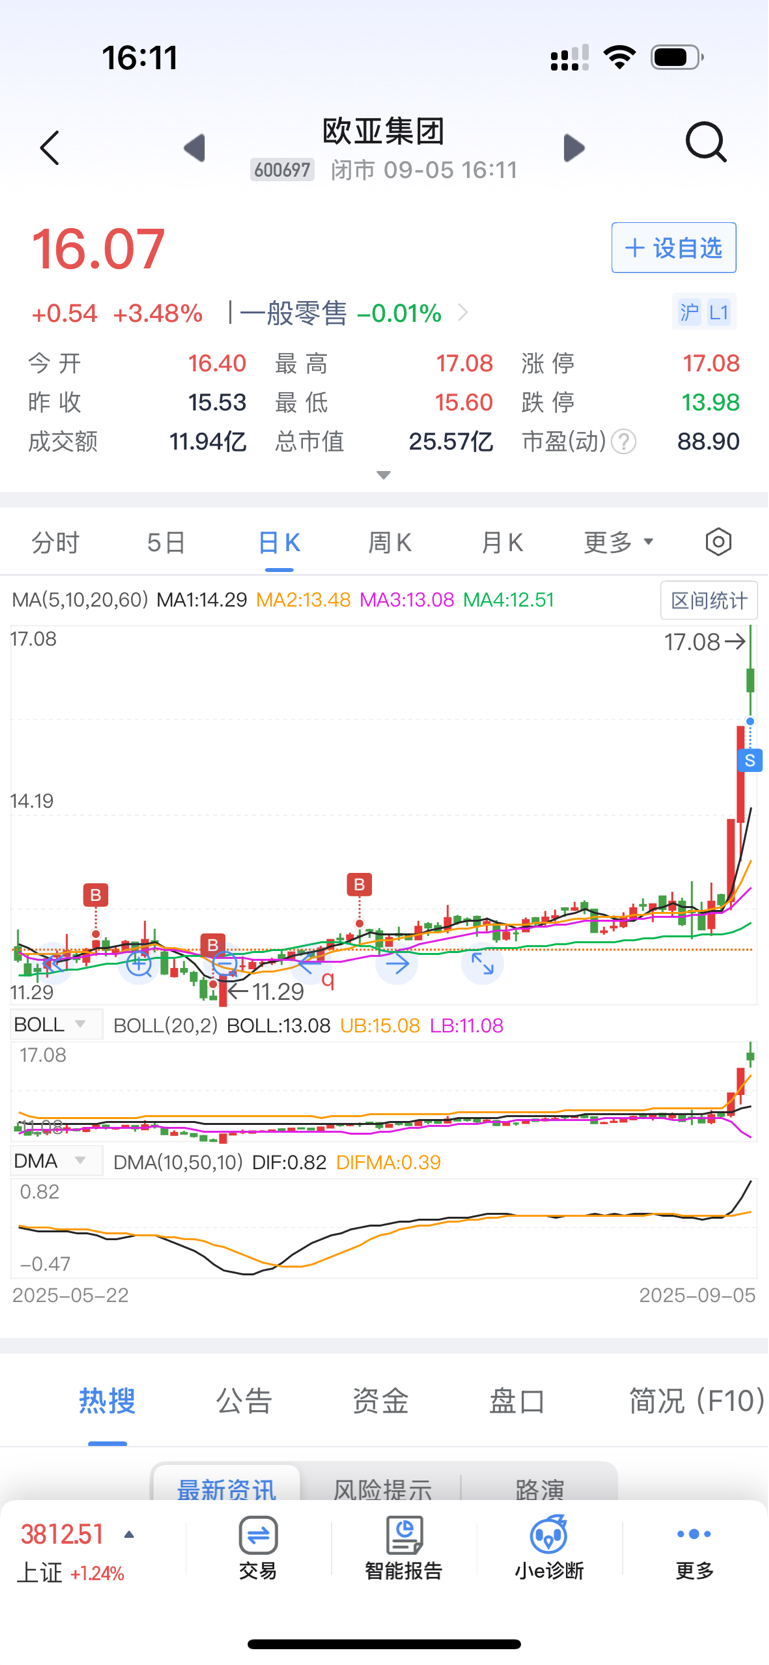Open chart settings hexagon icon
The image size is (769, 1665).
[718, 542]
